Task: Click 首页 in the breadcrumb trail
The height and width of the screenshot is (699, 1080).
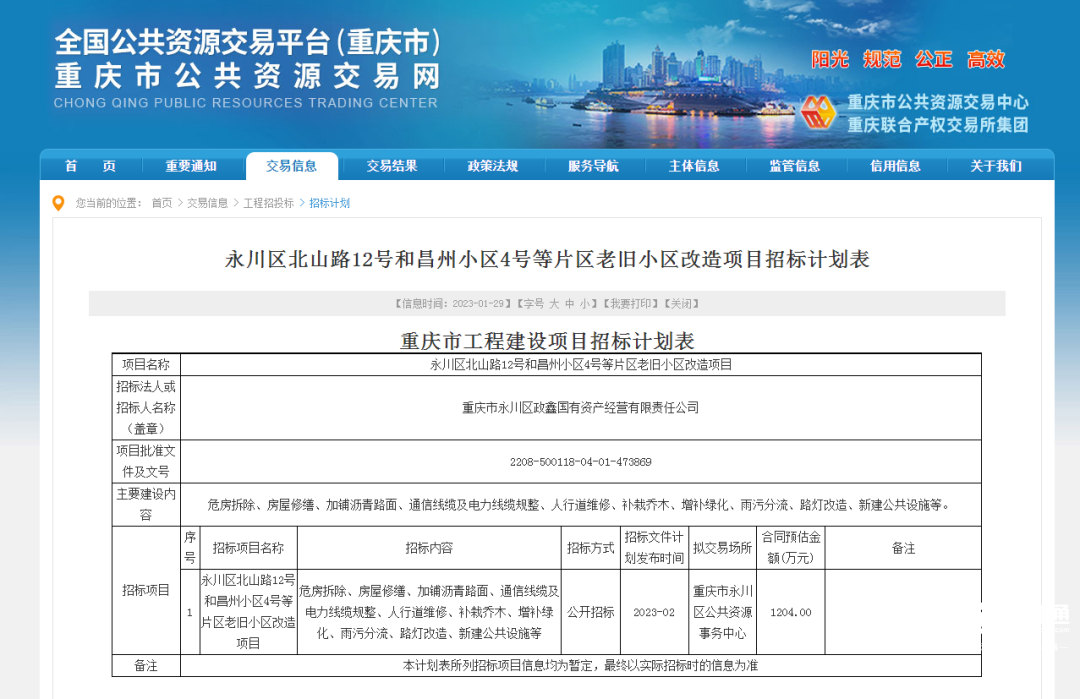Action: 162,203
